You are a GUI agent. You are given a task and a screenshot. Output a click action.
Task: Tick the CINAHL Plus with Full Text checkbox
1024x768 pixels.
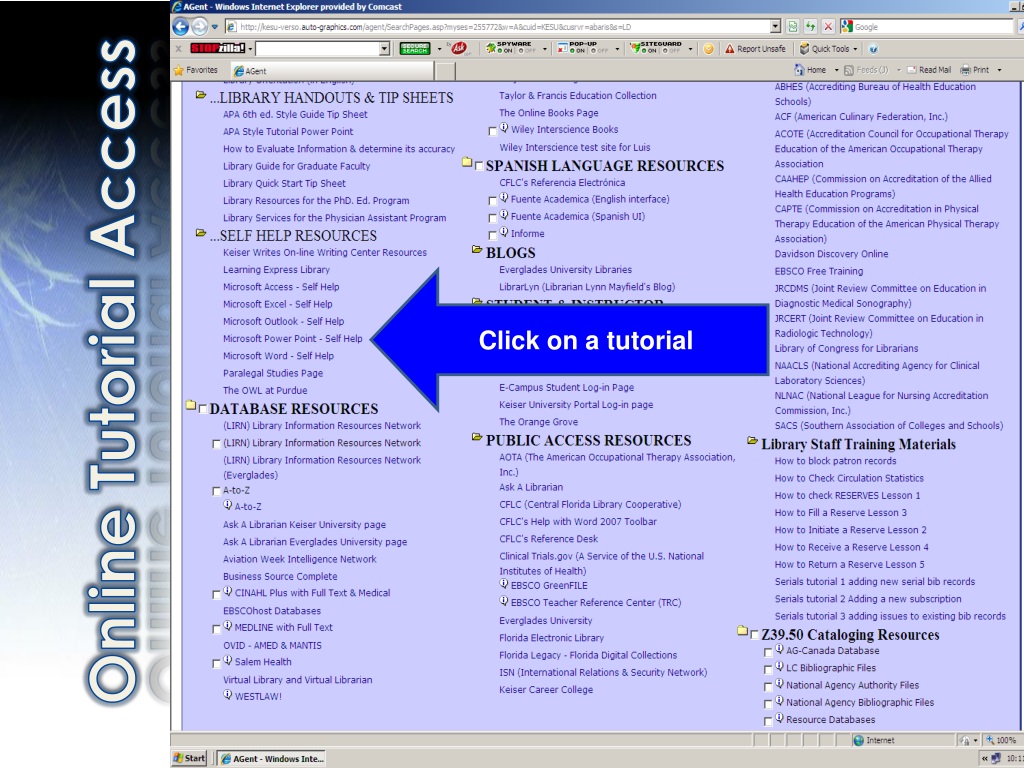coord(217,595)
